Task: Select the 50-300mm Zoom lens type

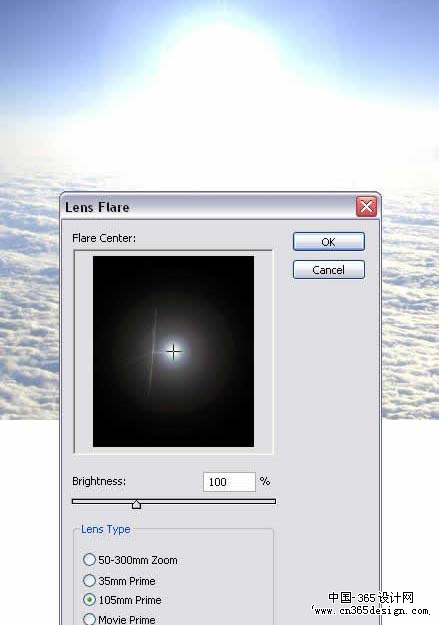Action: coord(89,560)
